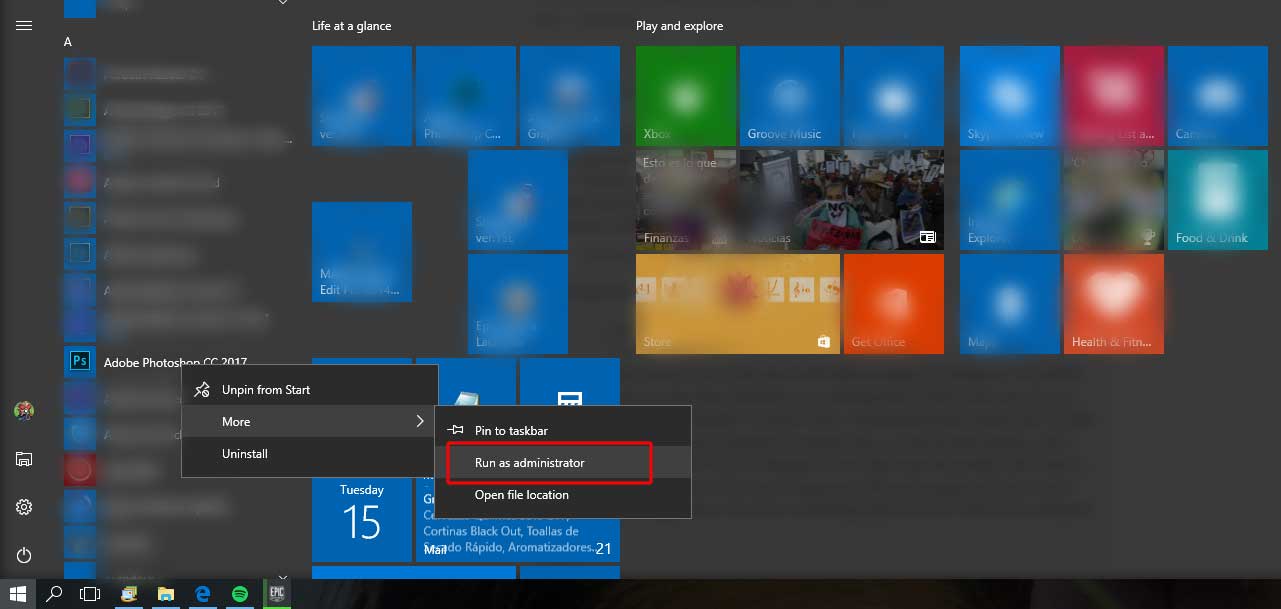Click the Photoshop Ps icon in app list
The height and width of the screenshot is (609, 1281).
point(79,361)
